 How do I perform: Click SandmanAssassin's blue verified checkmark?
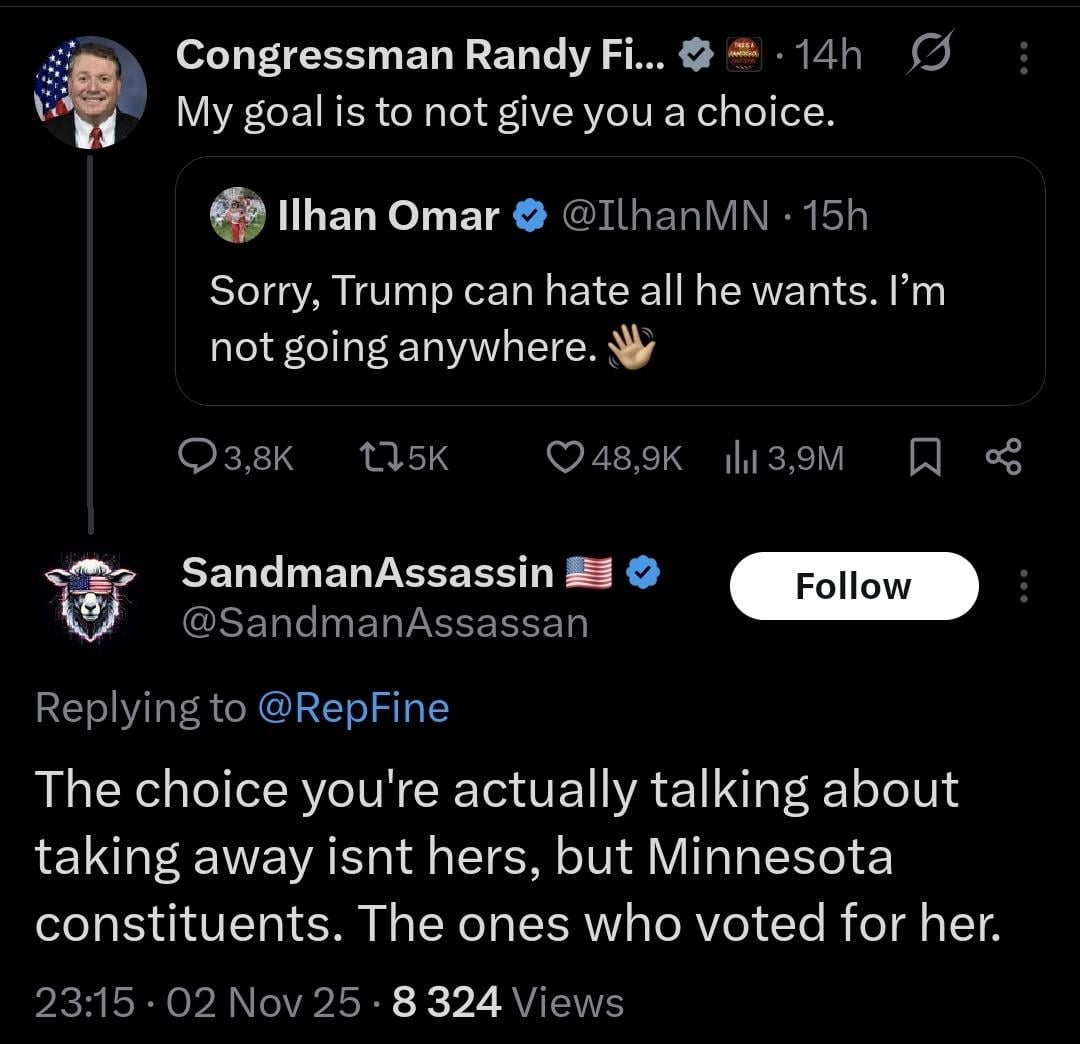pyautogui.click(x=643, y=573)
